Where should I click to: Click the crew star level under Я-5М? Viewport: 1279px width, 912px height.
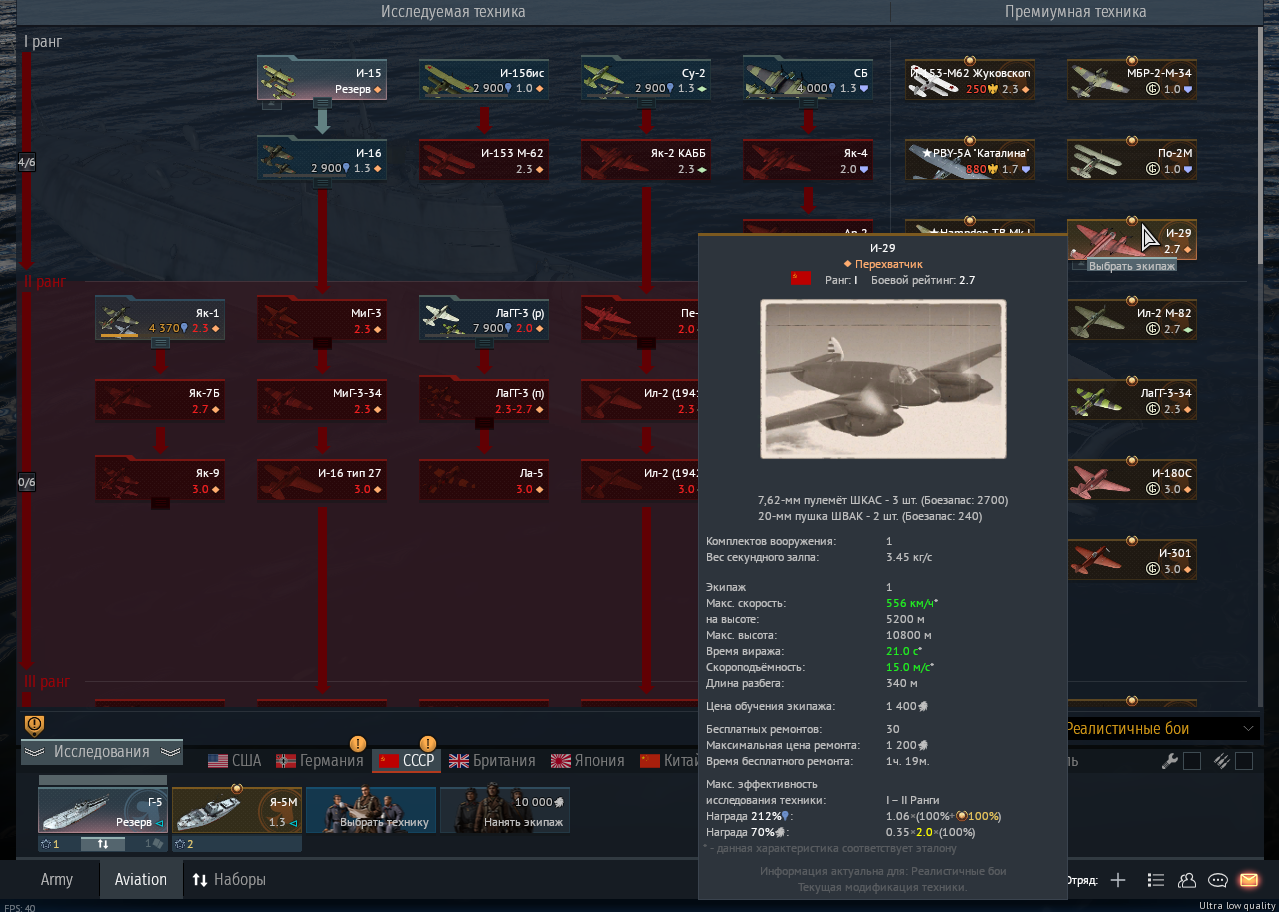(183, 844)
